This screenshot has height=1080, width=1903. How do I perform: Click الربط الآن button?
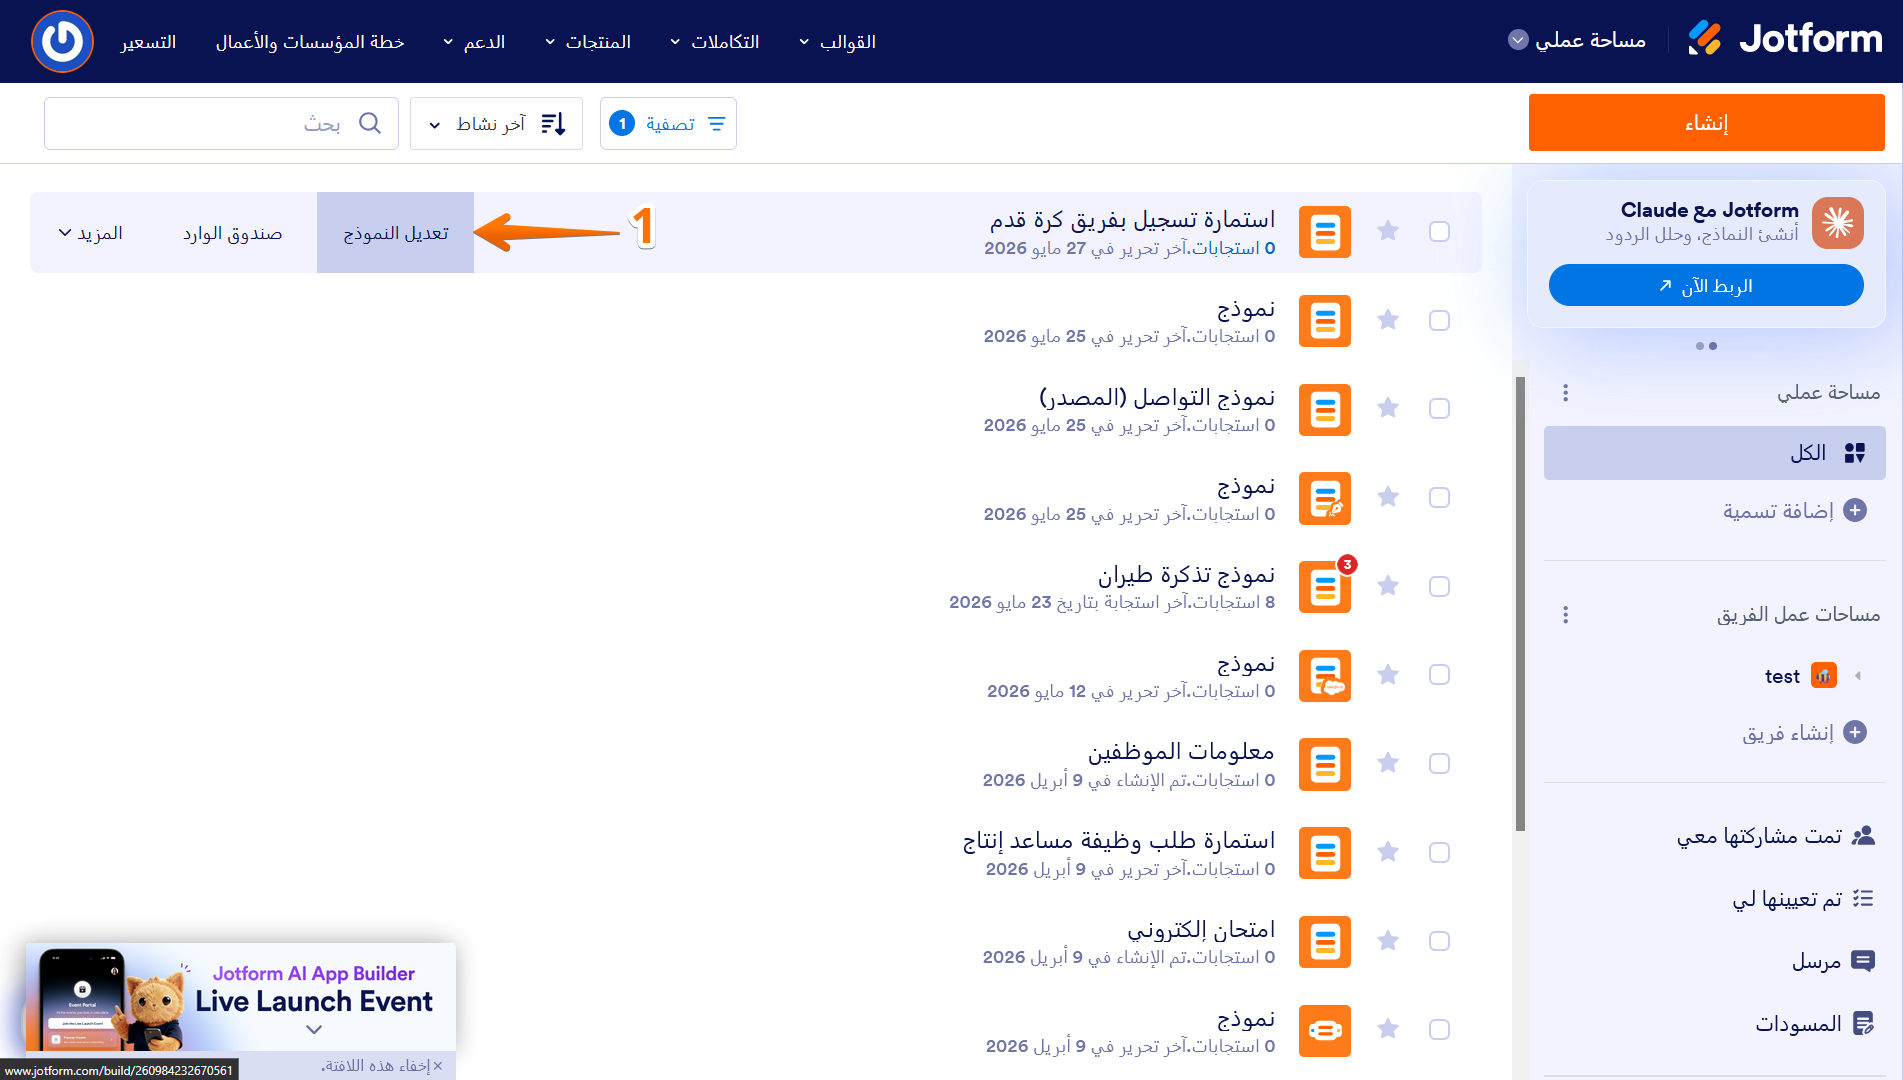[x=1706, y=285]
